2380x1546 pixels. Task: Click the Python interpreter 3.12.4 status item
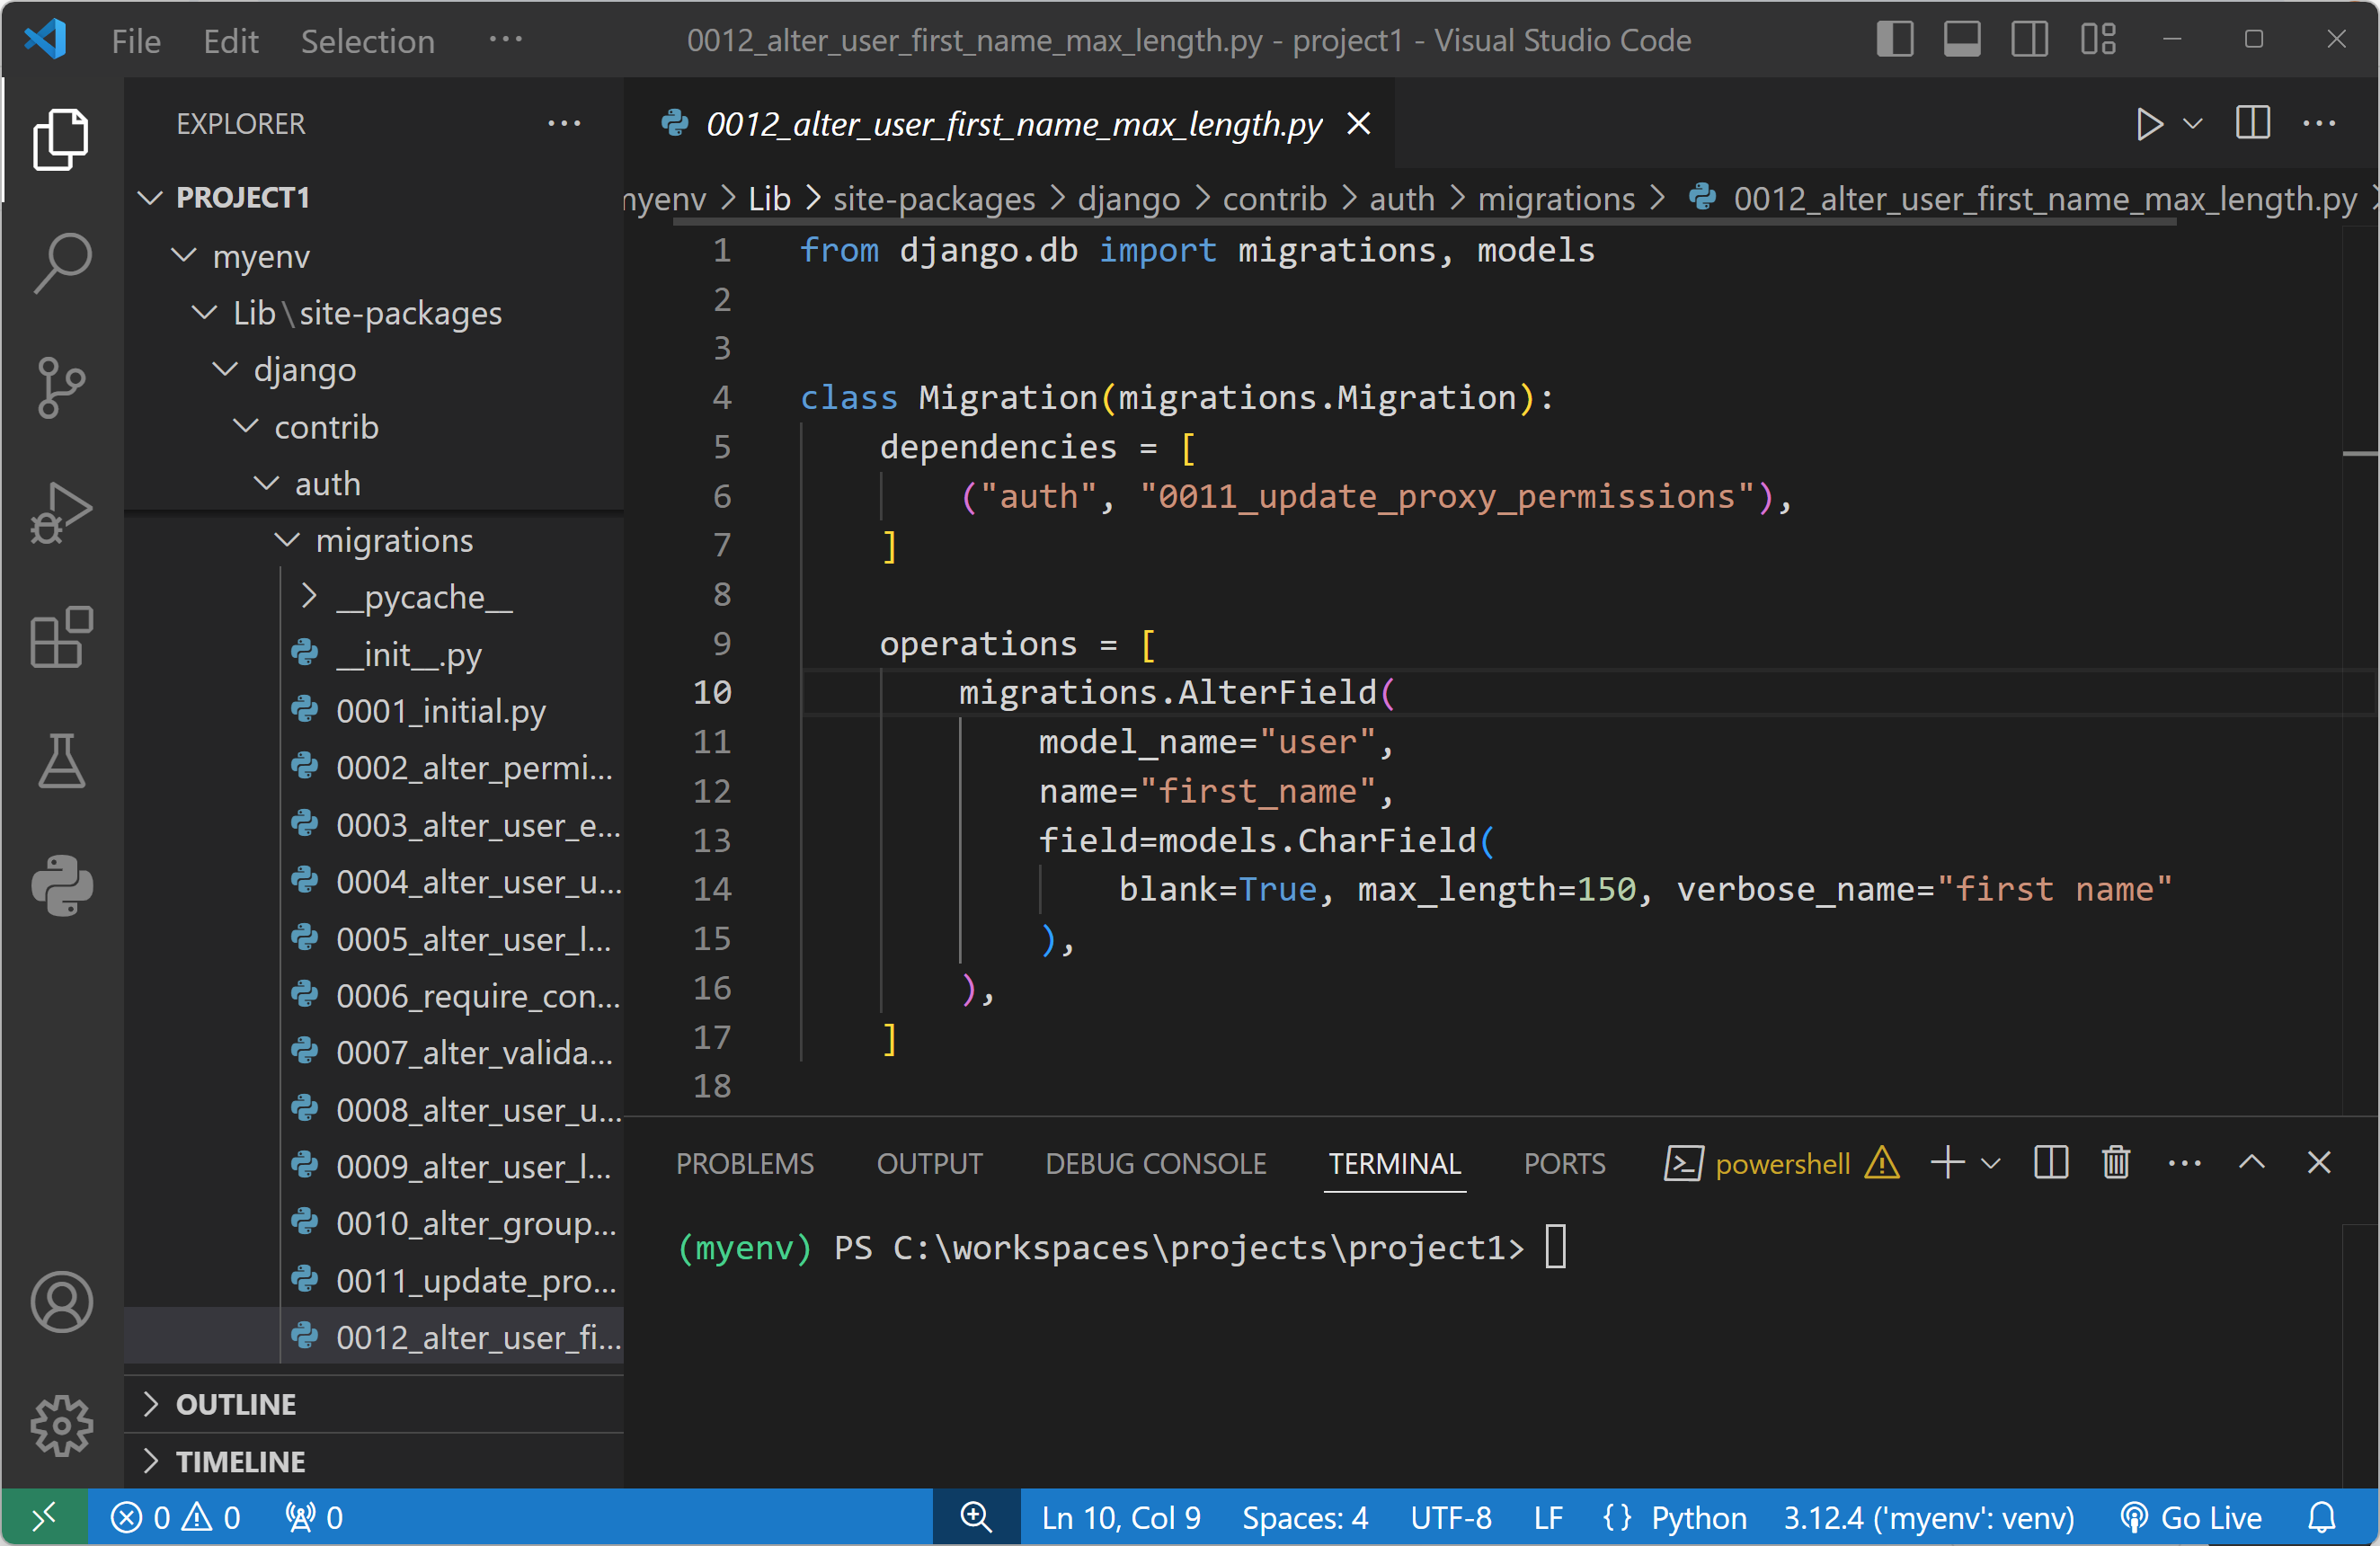1928,1518
